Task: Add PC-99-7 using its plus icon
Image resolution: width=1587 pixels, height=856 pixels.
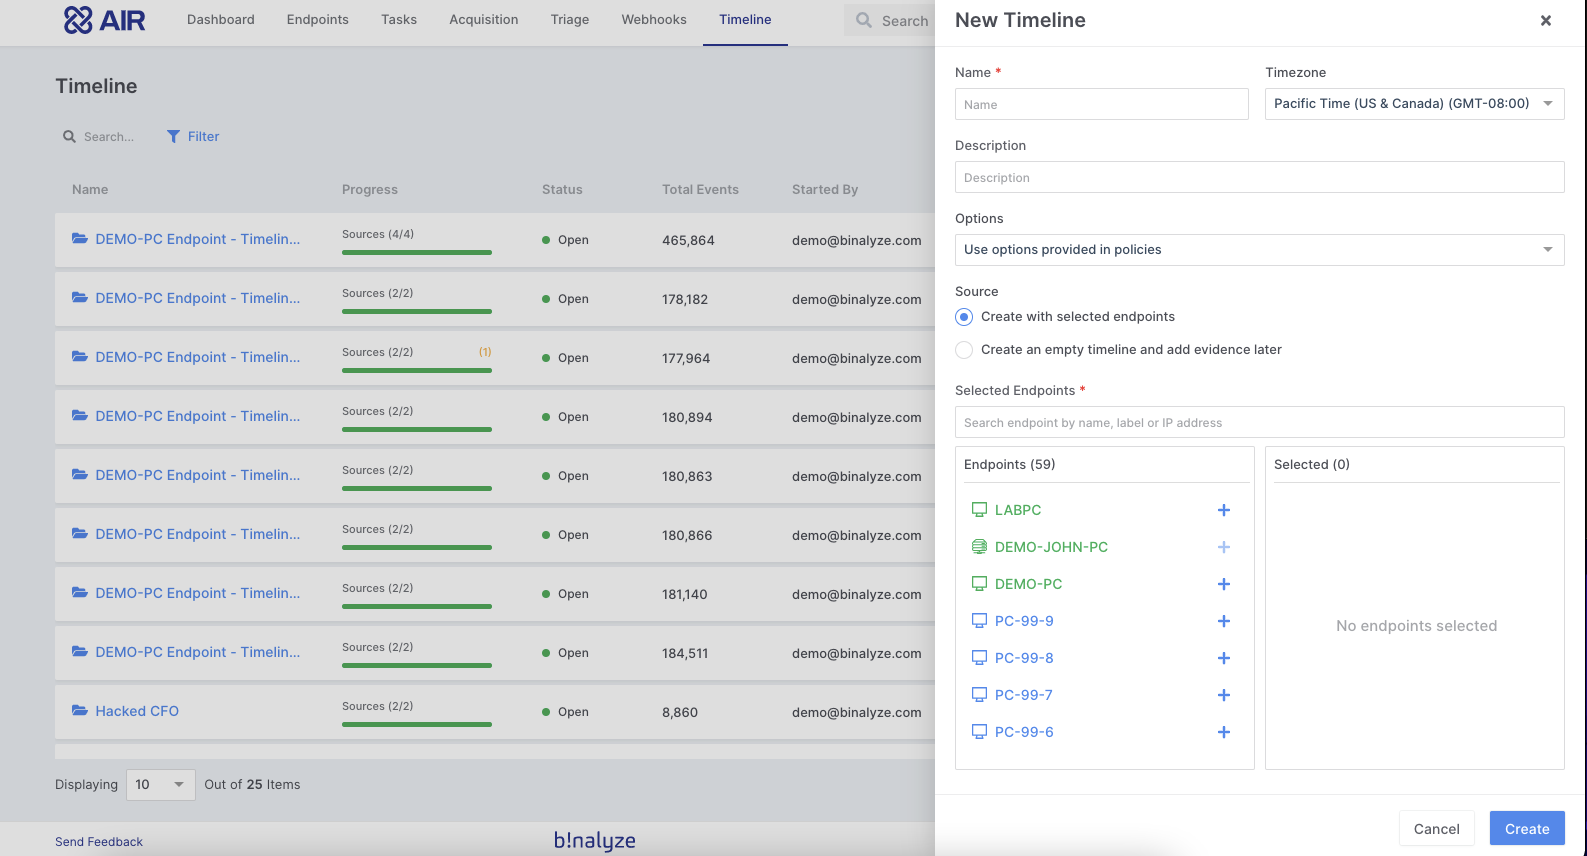Action: click(1223, 695)
